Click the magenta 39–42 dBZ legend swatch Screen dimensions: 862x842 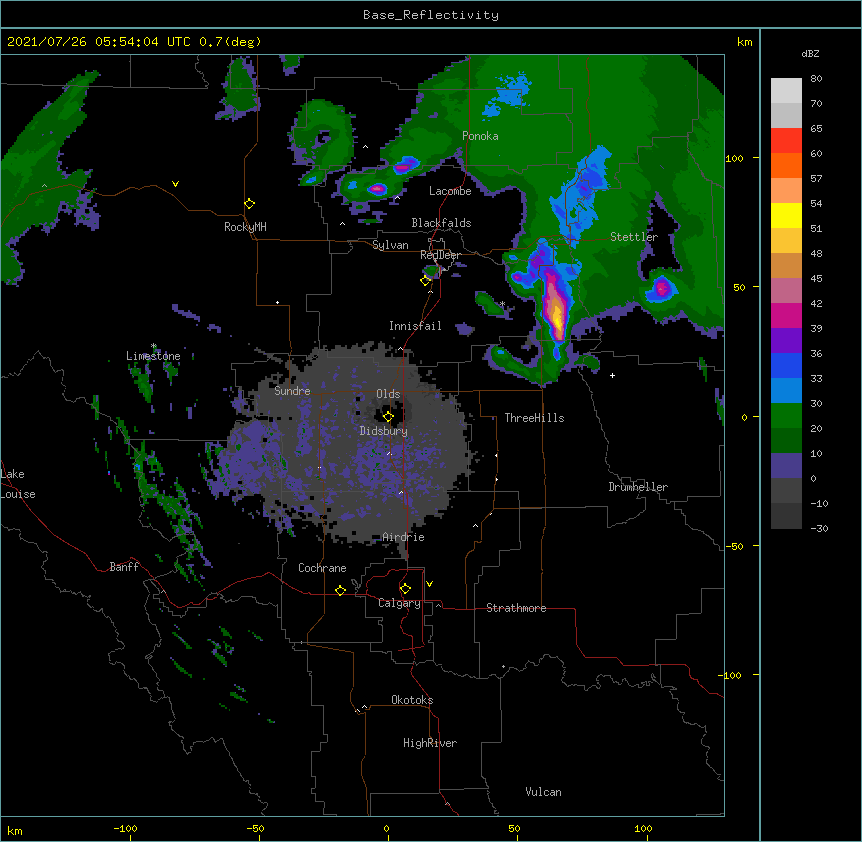pyautogui.click(x=786, y=315)
